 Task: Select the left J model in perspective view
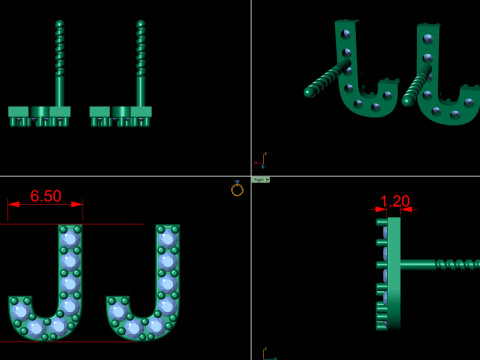(352, 68)
